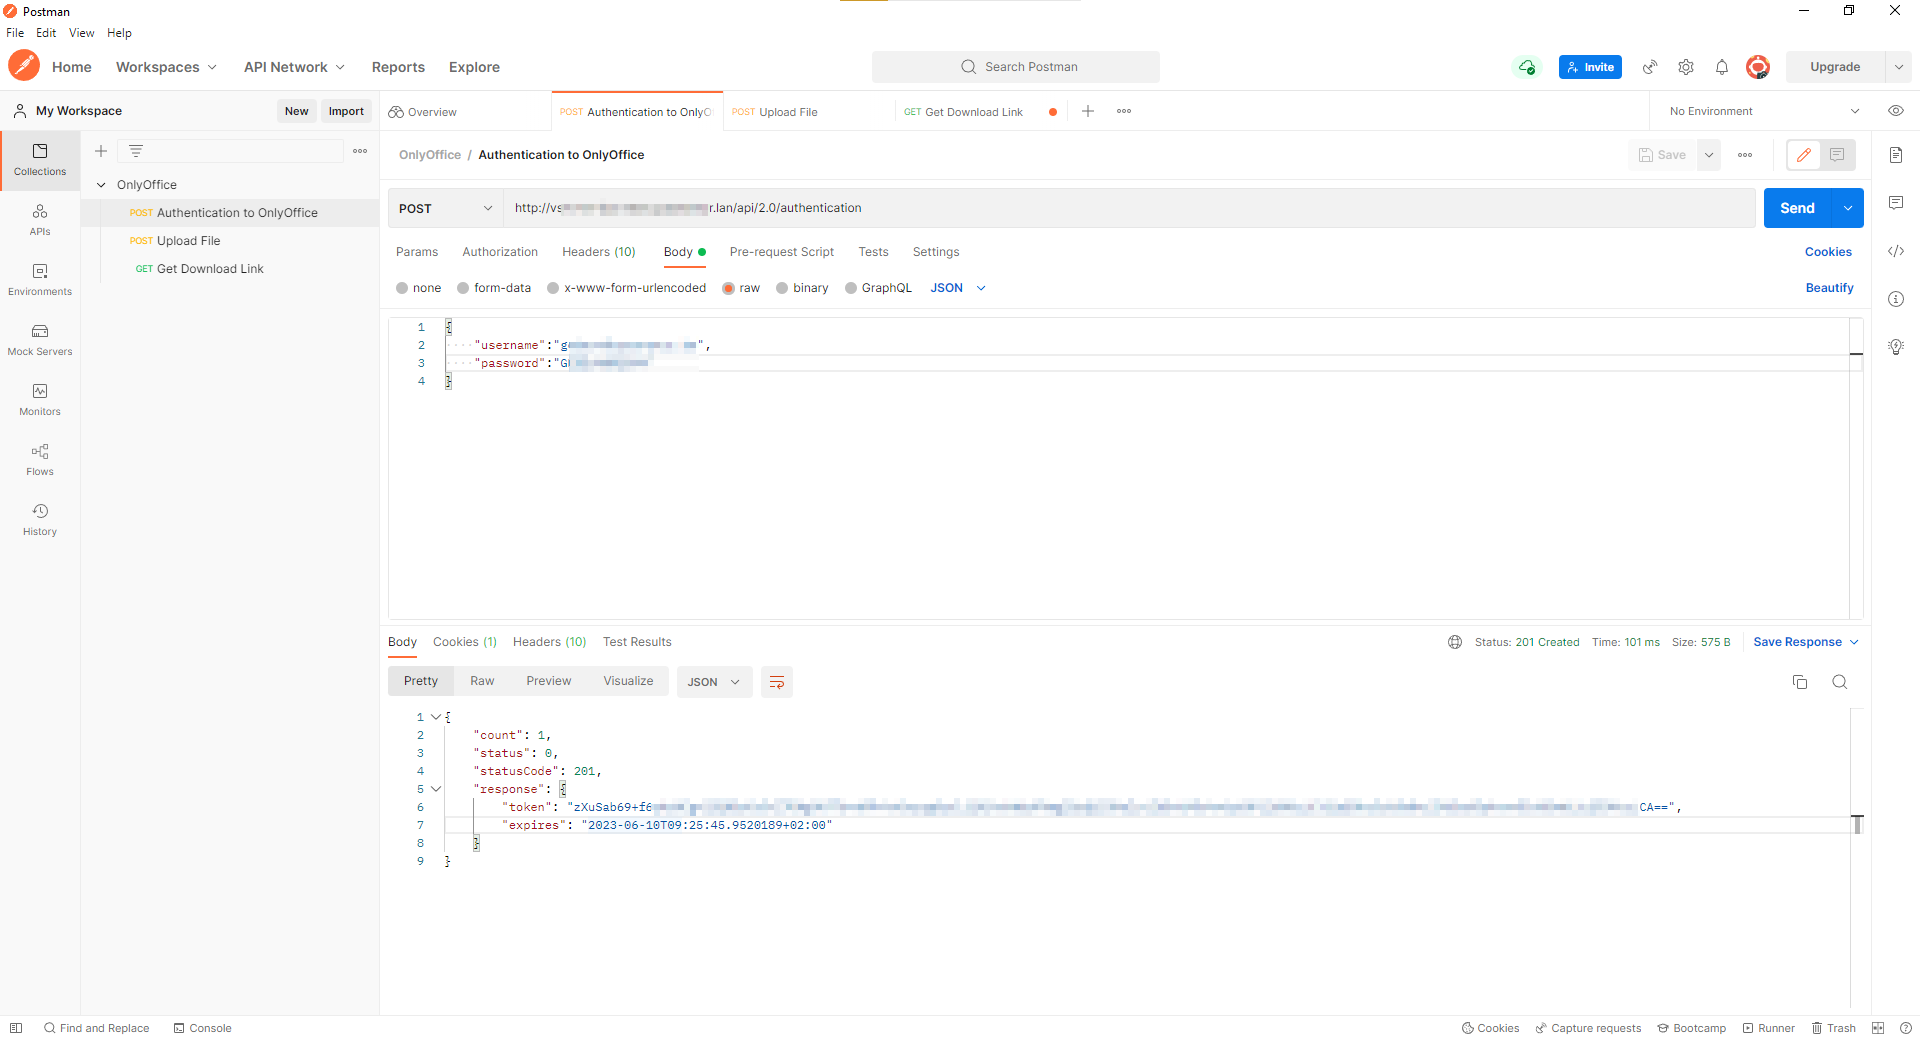Switch to the Pre-request Script tab

click(x=782, y=252)
